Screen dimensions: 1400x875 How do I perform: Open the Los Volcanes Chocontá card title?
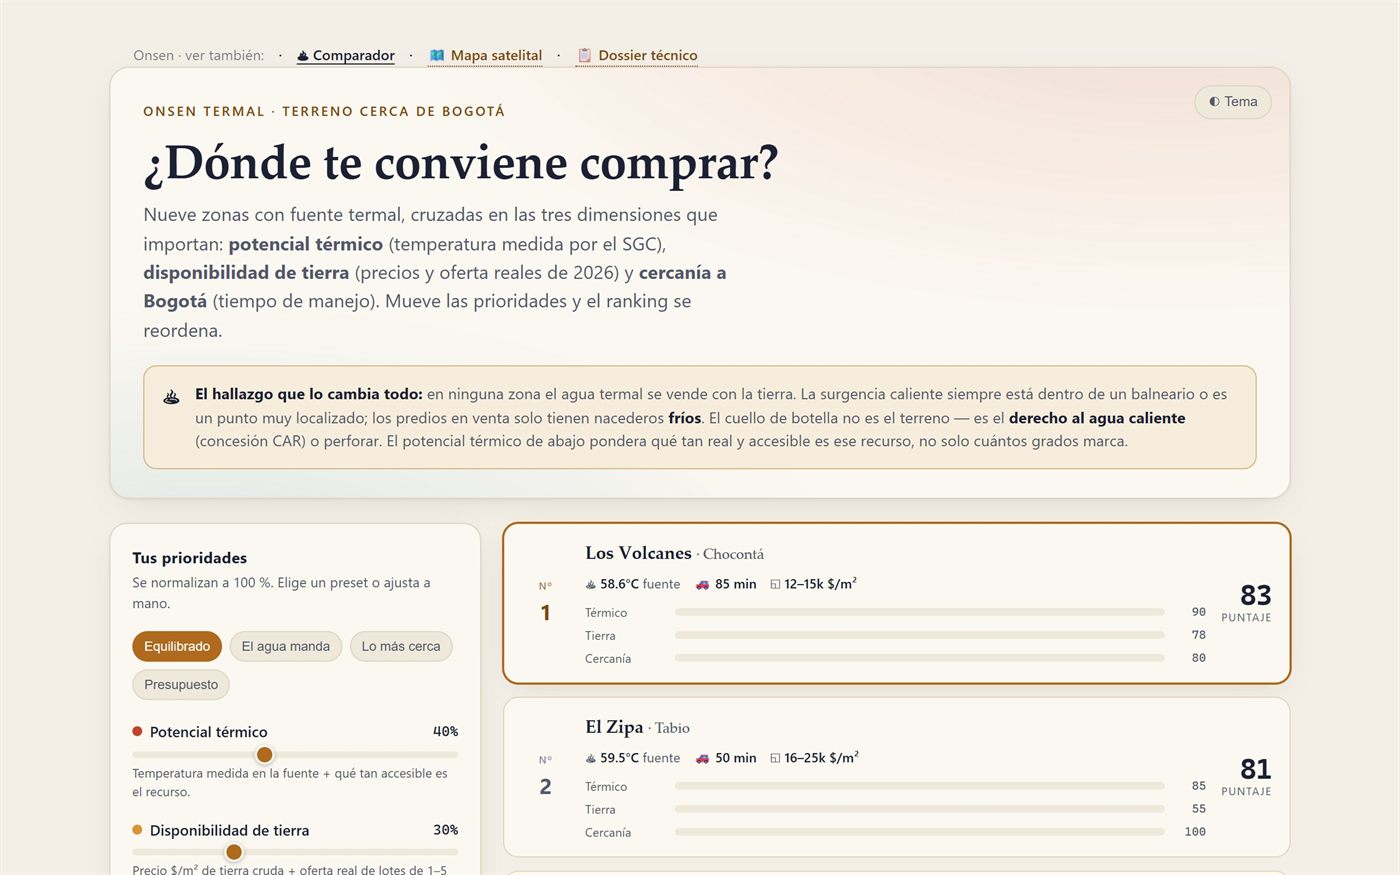674,553
